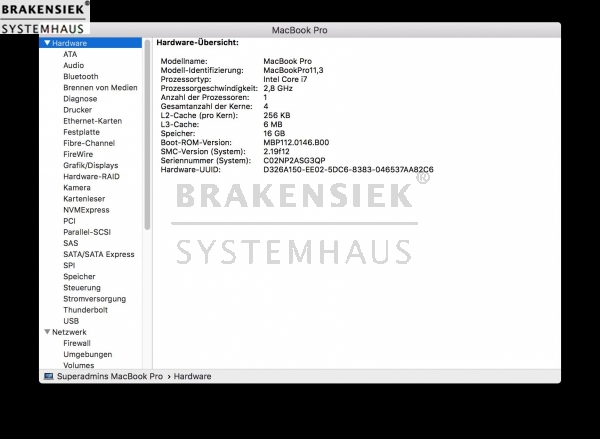
Task: Click the Hardware-Übersicht heading
Action: (197, 42)
